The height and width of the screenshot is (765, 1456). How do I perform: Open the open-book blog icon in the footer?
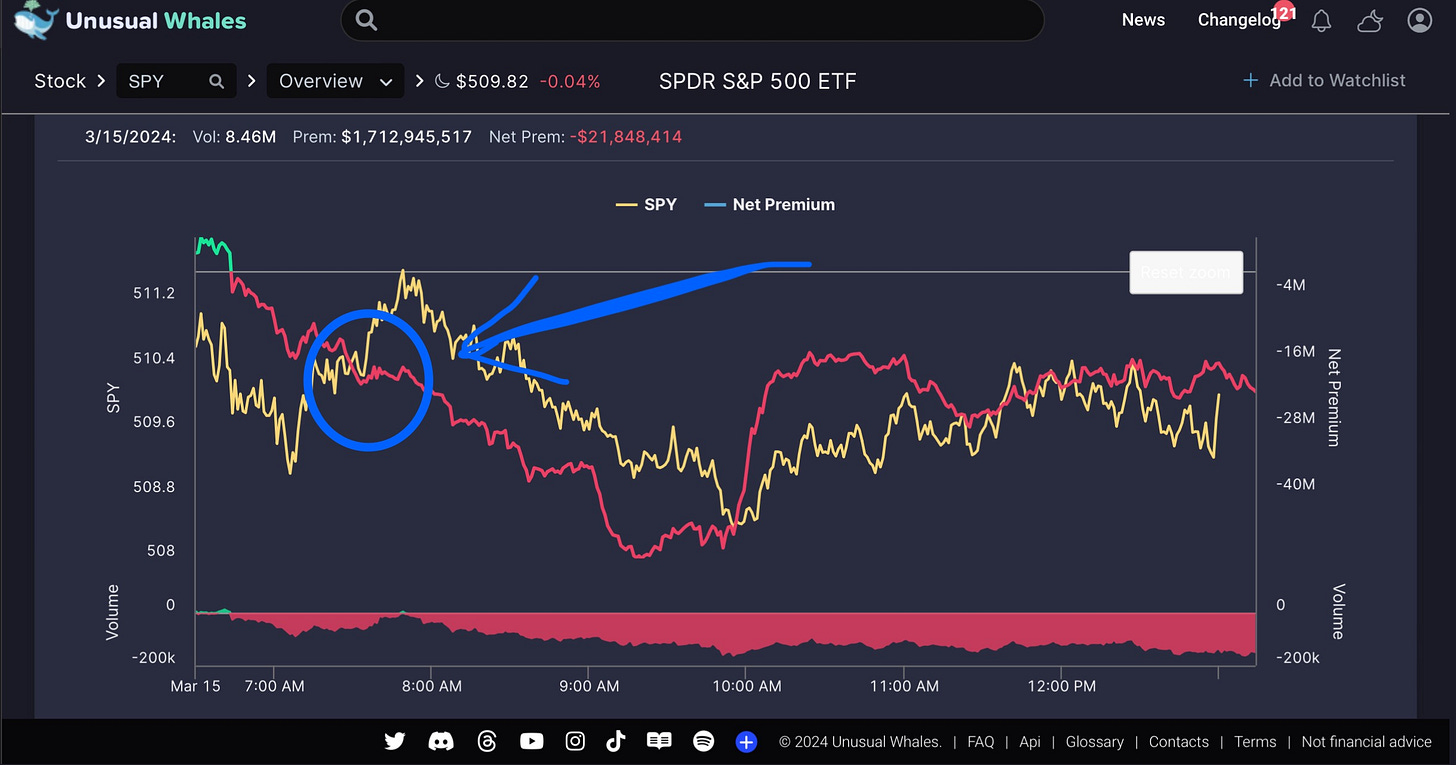pyautogui.click(x=659, y=741)
